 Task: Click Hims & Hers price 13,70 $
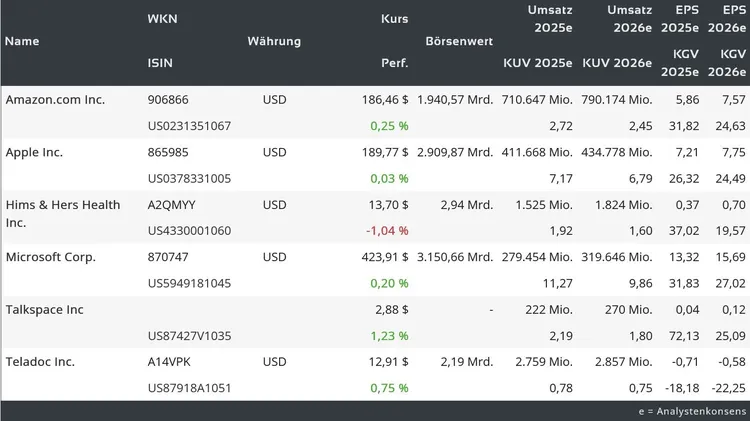tap(388, 205)
